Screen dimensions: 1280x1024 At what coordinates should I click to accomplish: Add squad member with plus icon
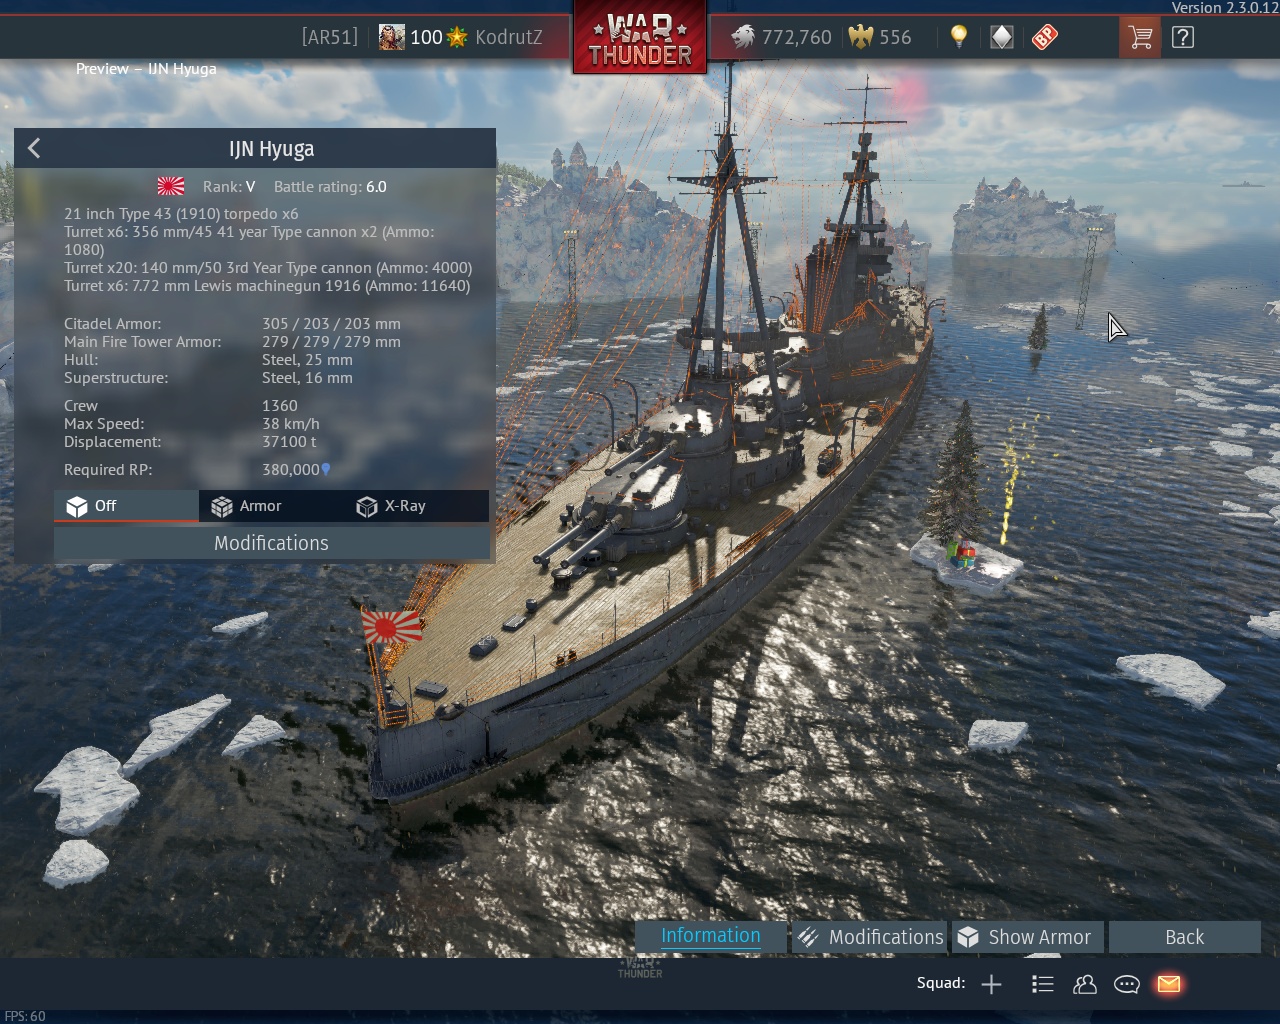point(991,984)
